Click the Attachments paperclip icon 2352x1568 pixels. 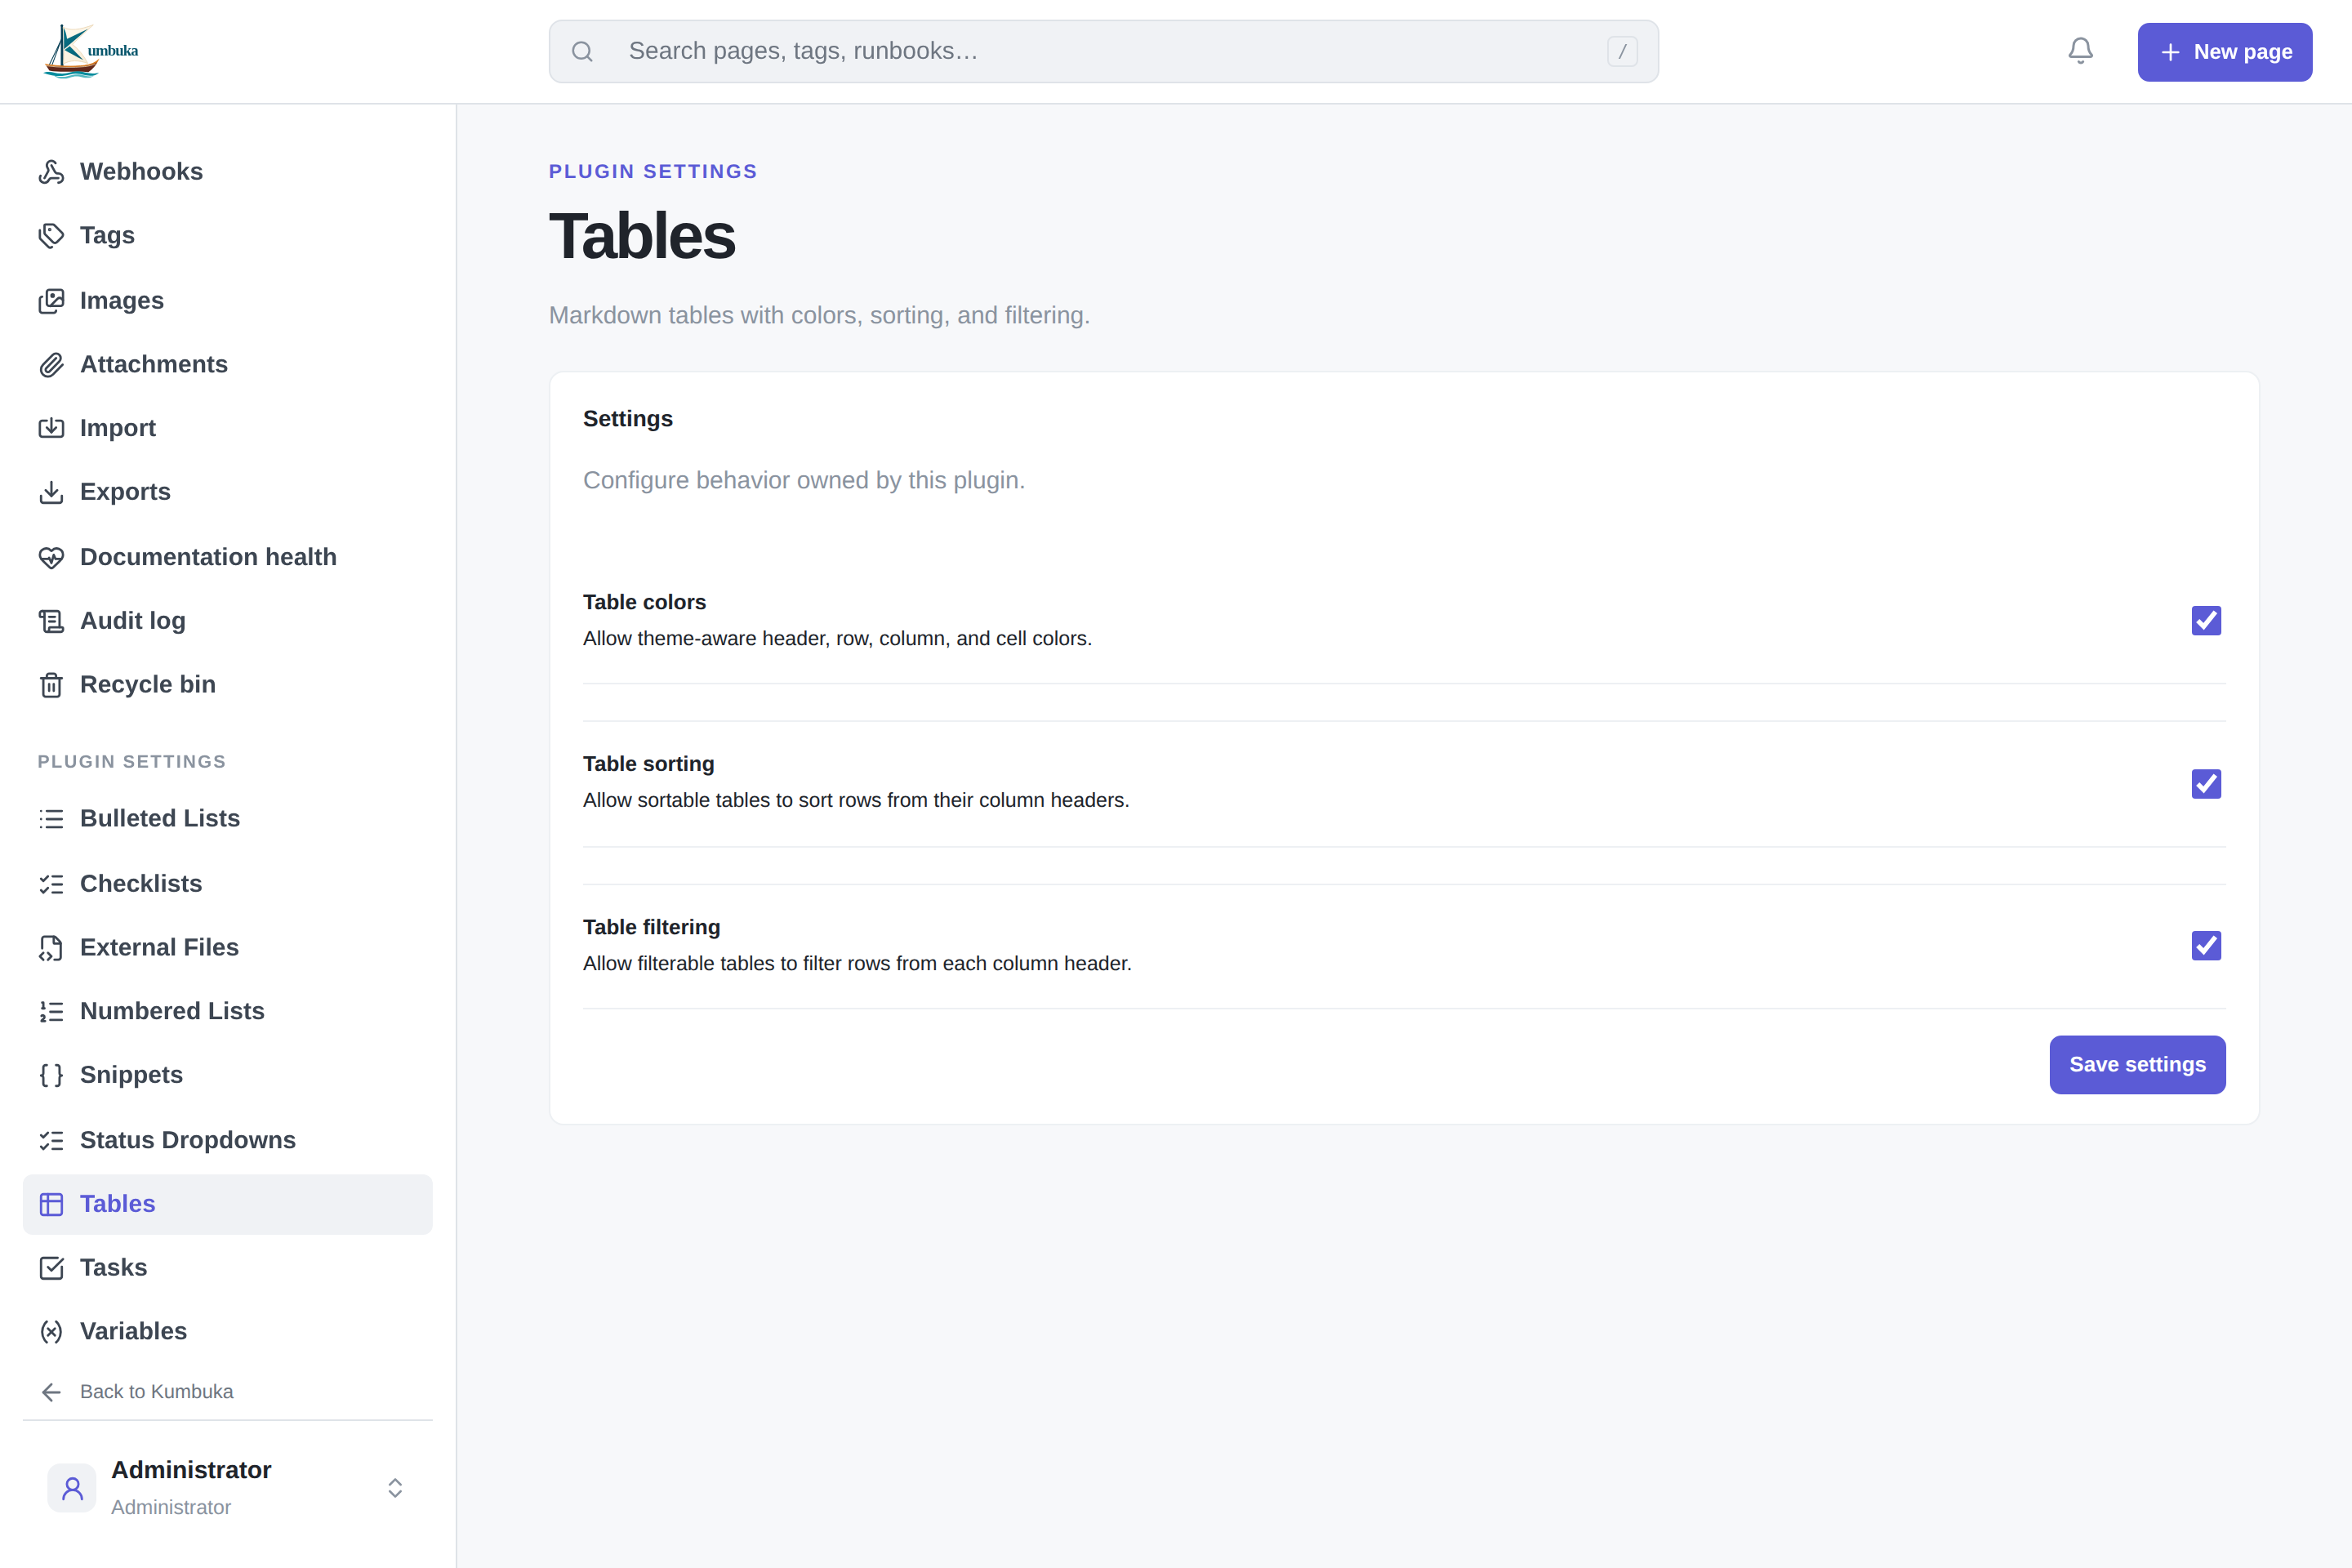click(51, 365)
